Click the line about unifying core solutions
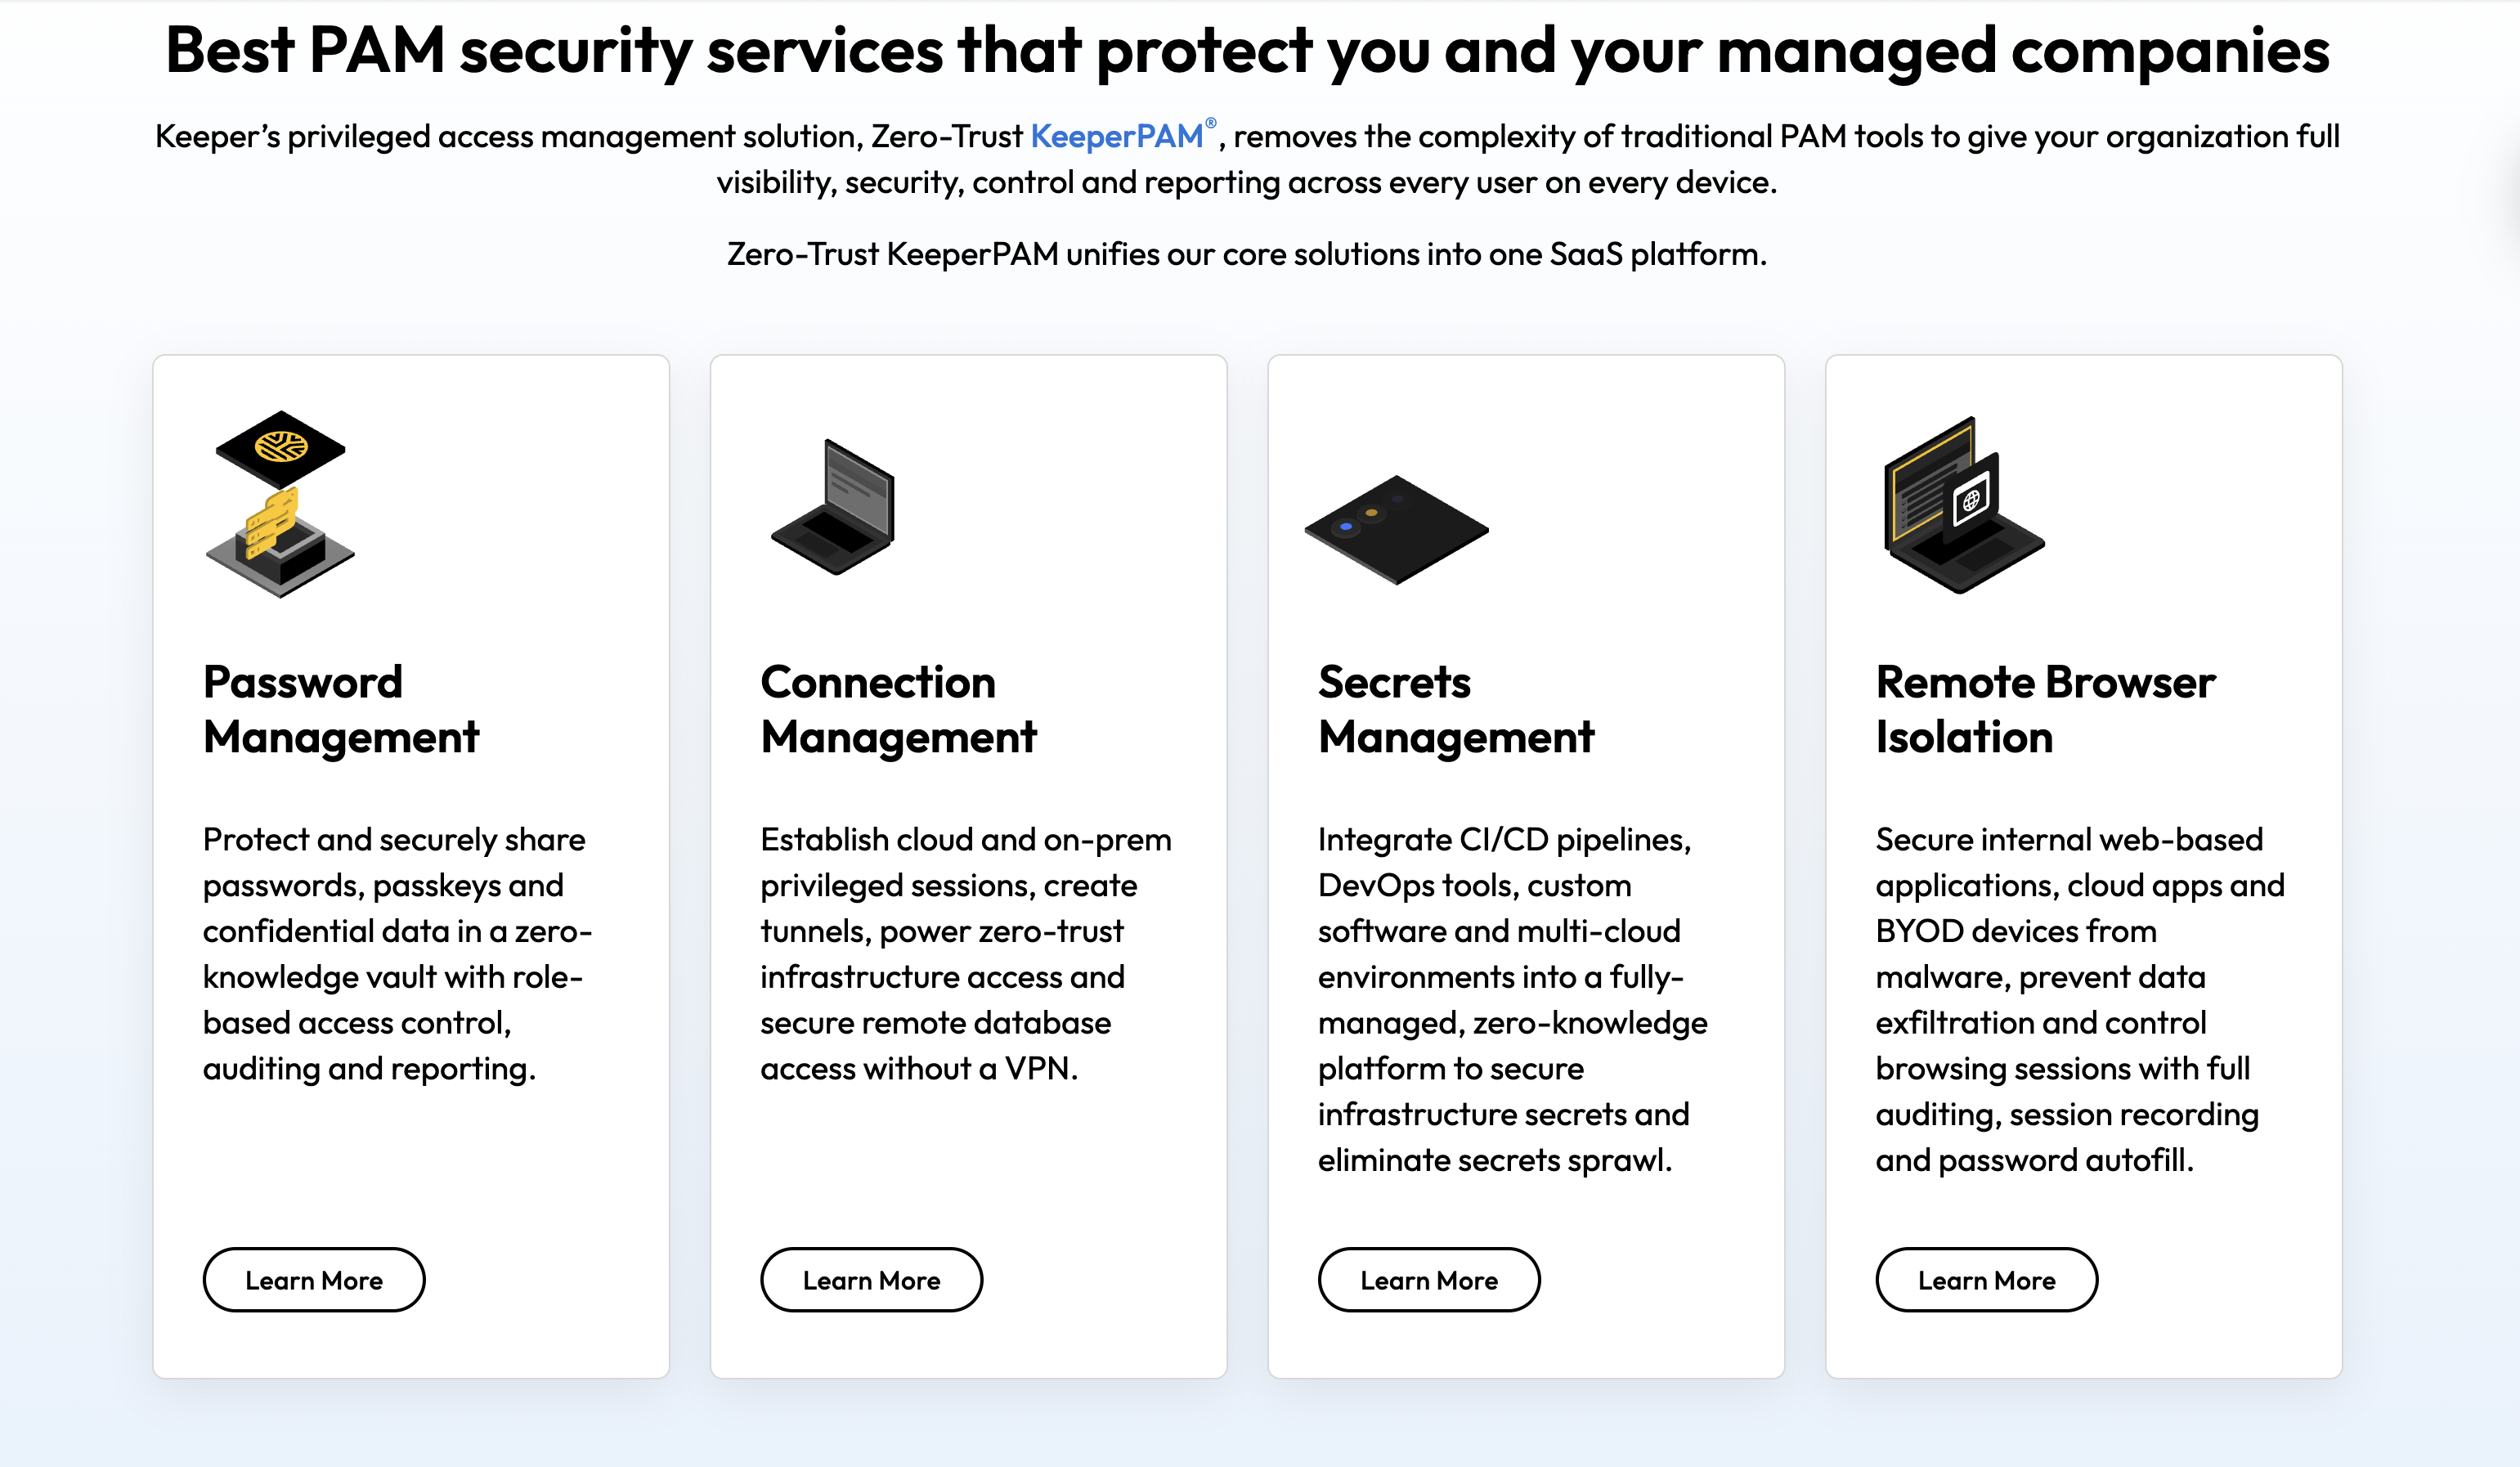The height and width of the screenshot is (1467, 2520). (x=1246, y=254)
